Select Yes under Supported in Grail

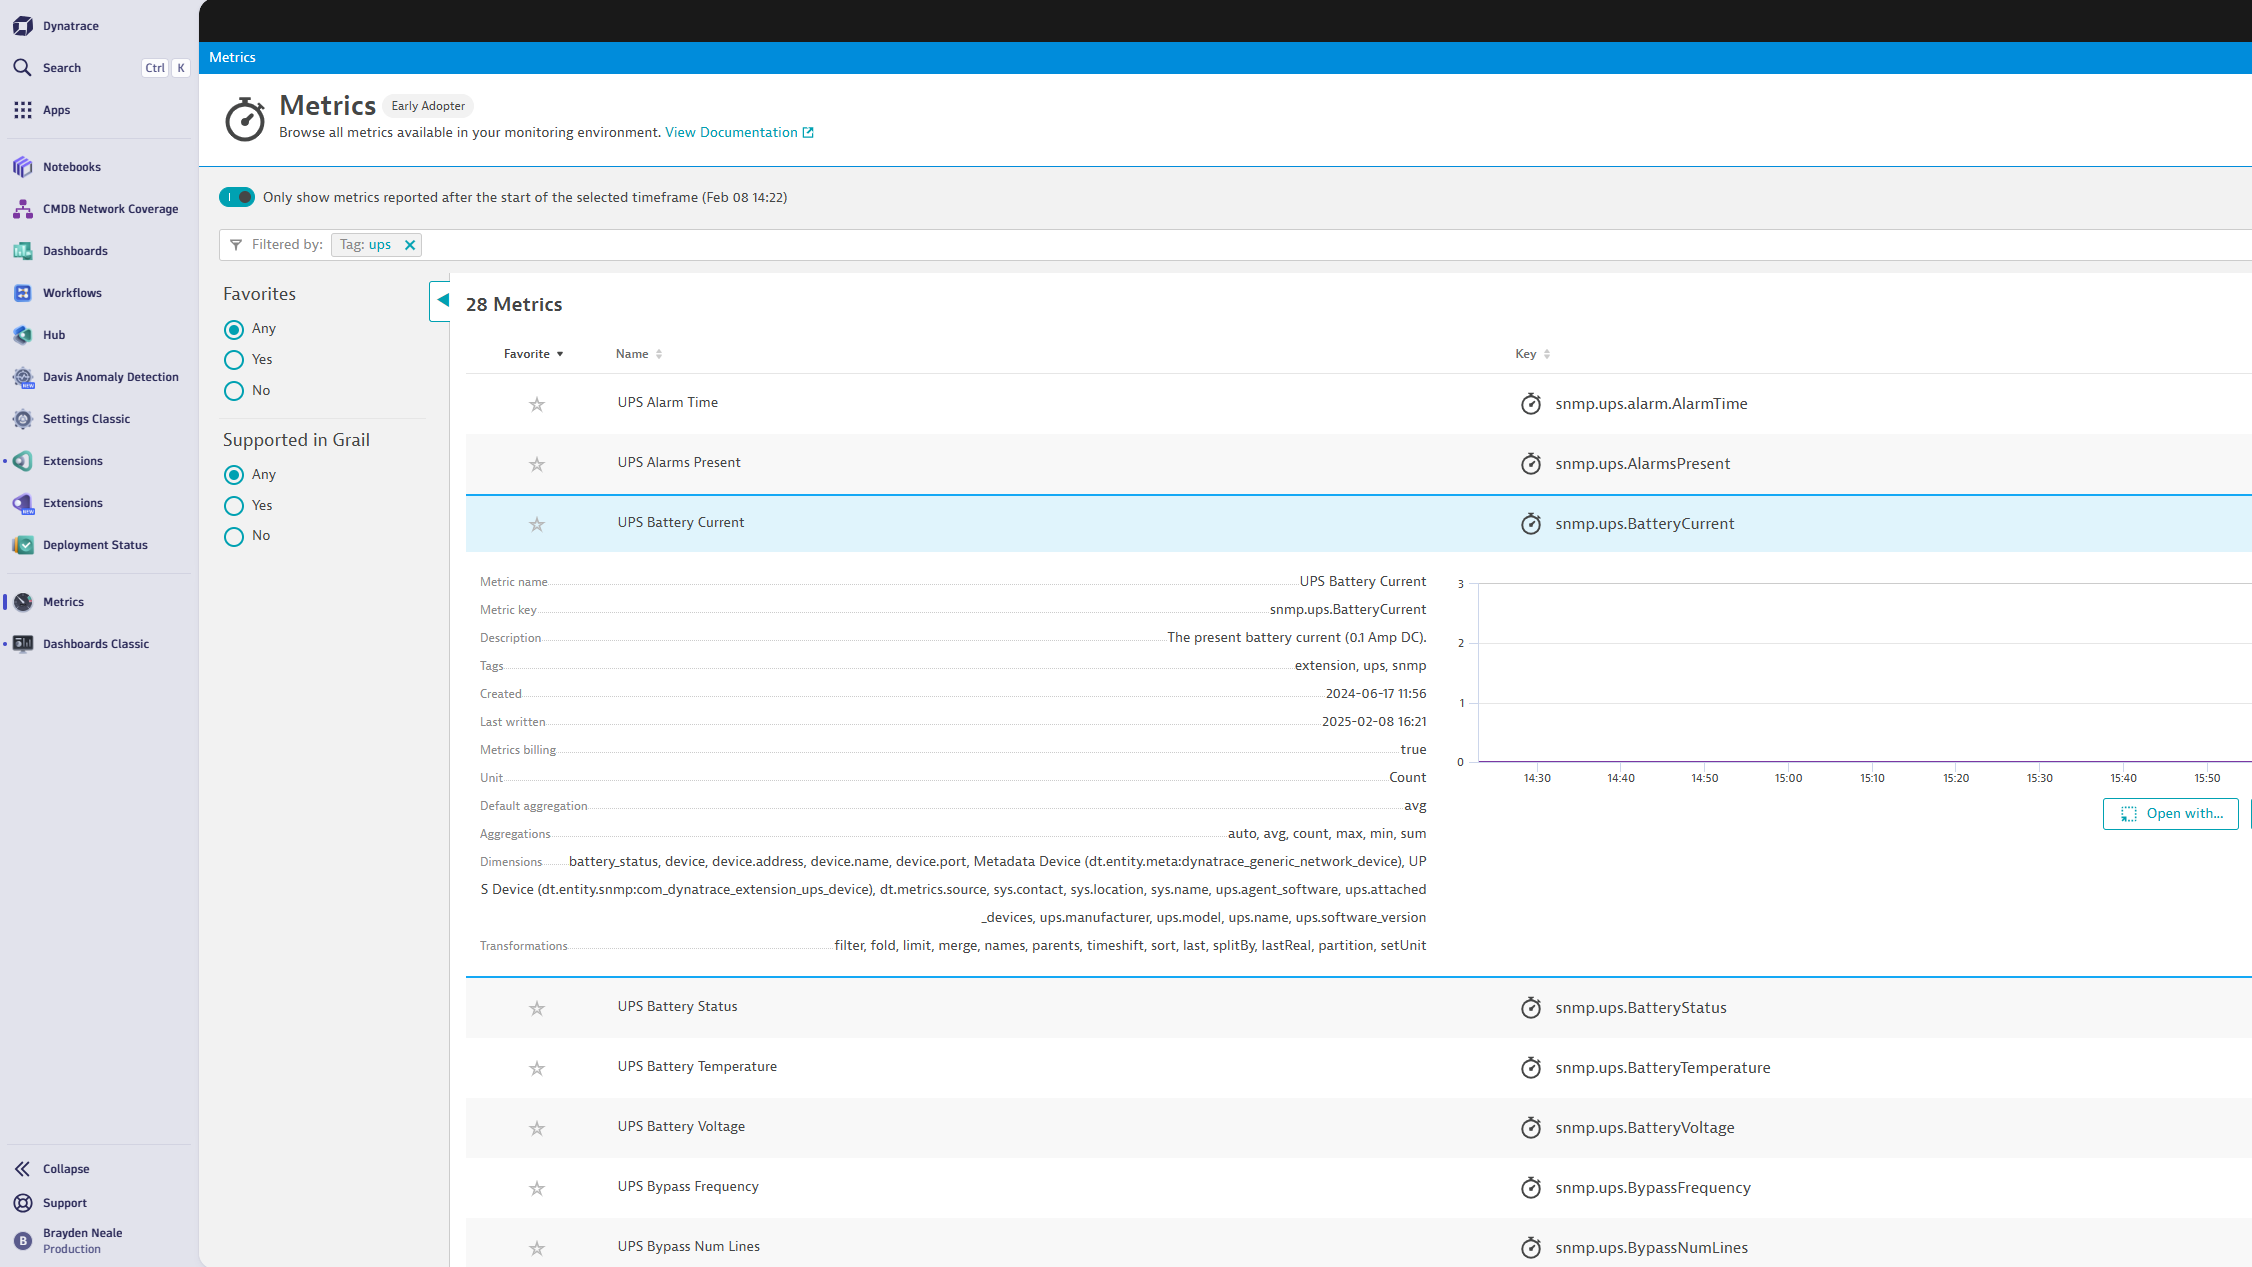coord(234,506)
